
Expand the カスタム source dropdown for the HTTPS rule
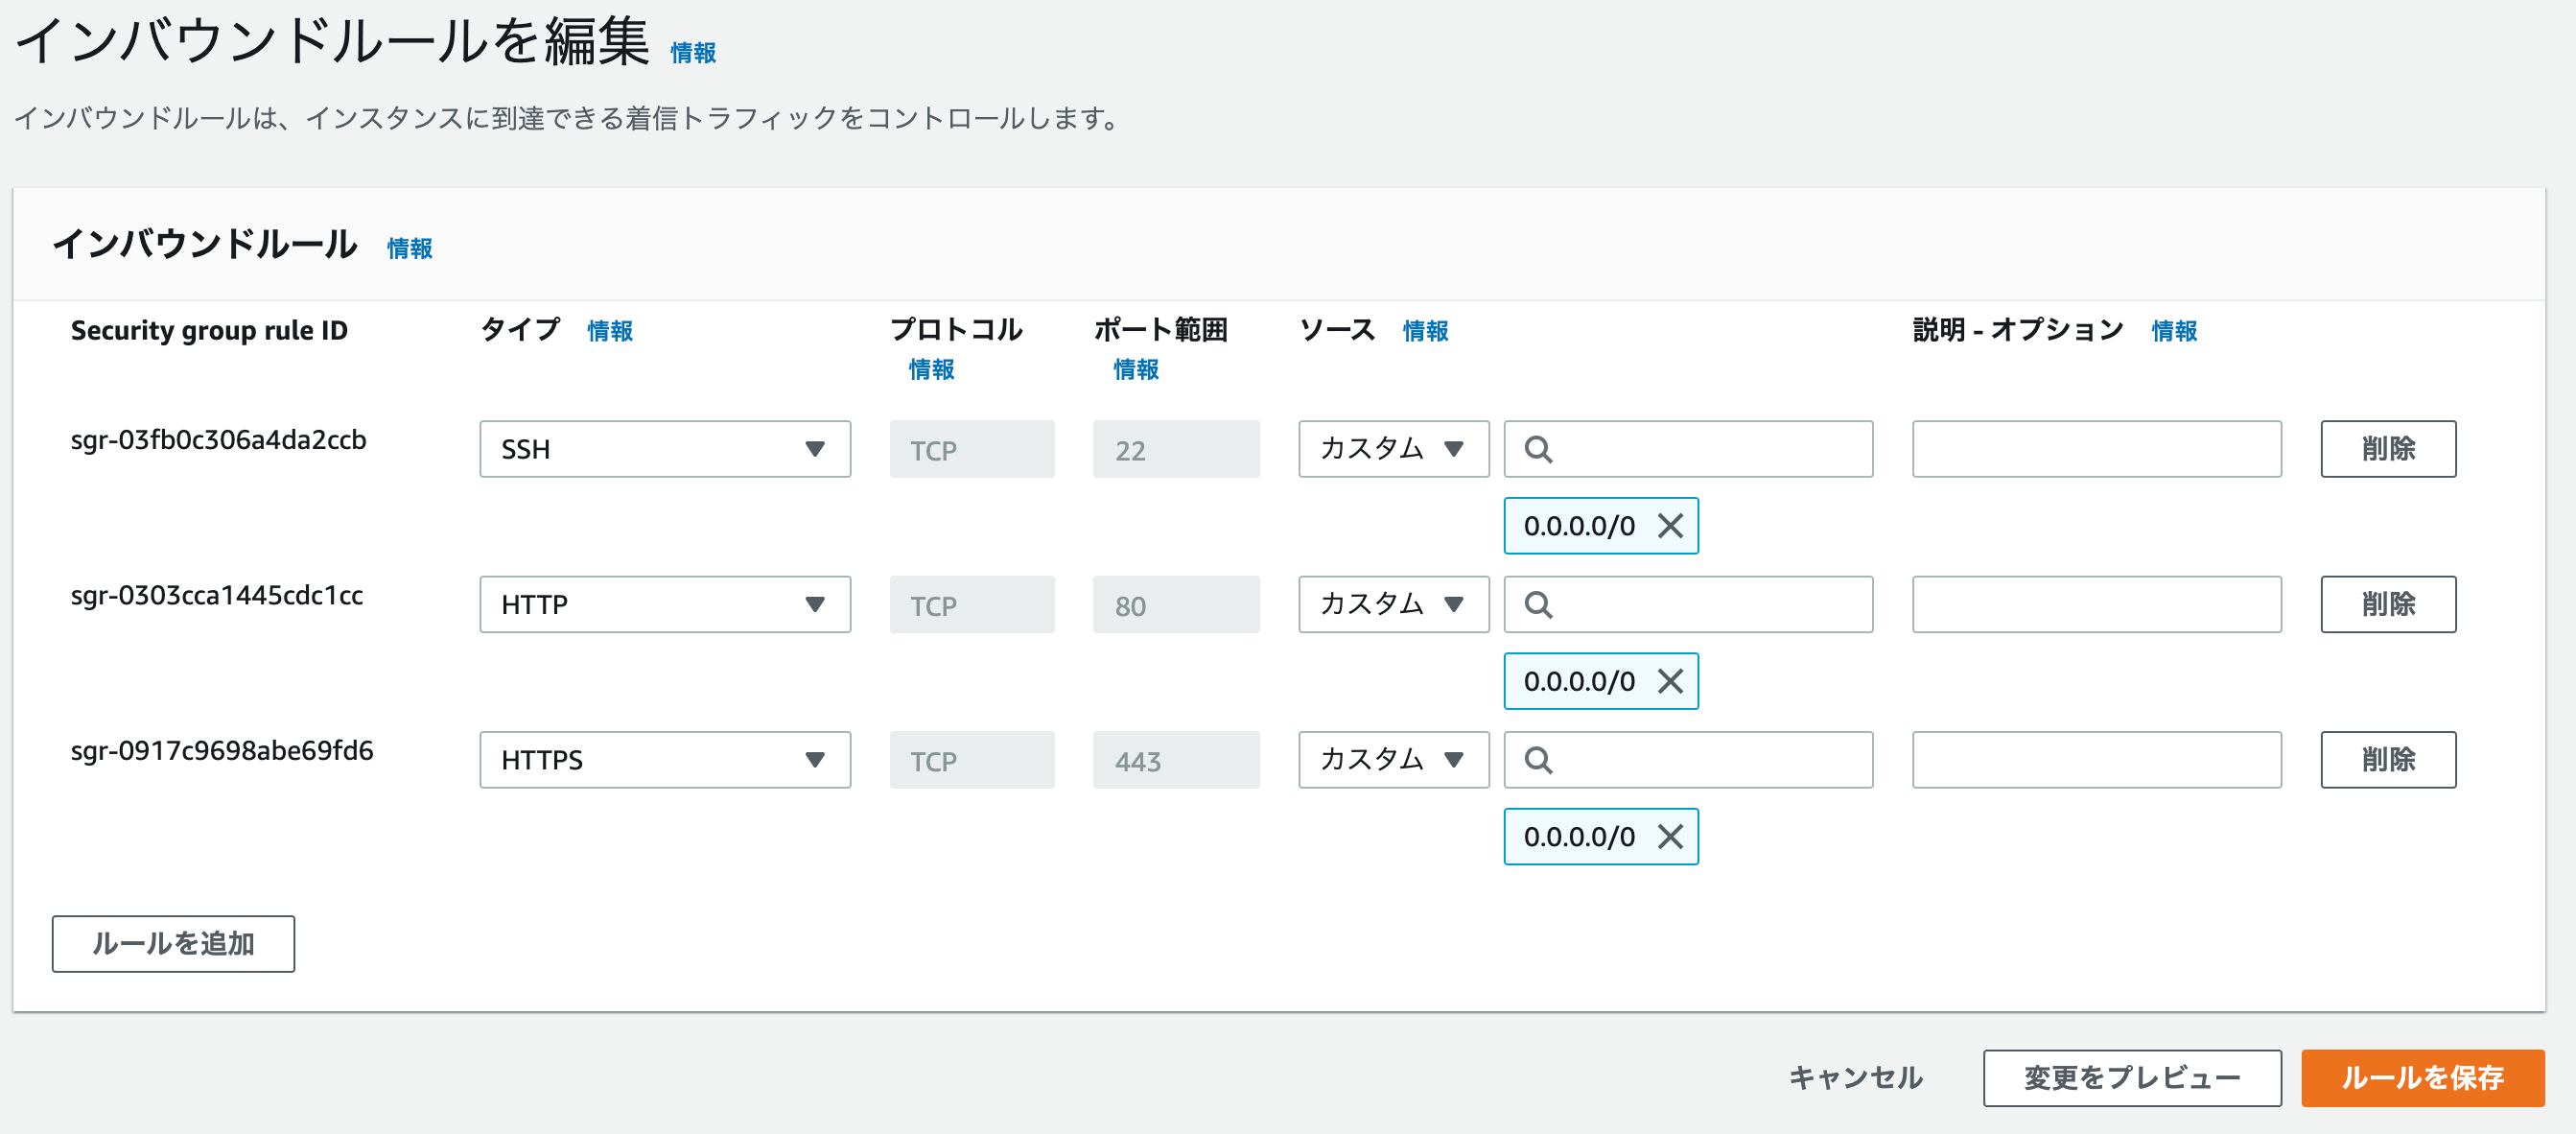[x=1393, y=760]
